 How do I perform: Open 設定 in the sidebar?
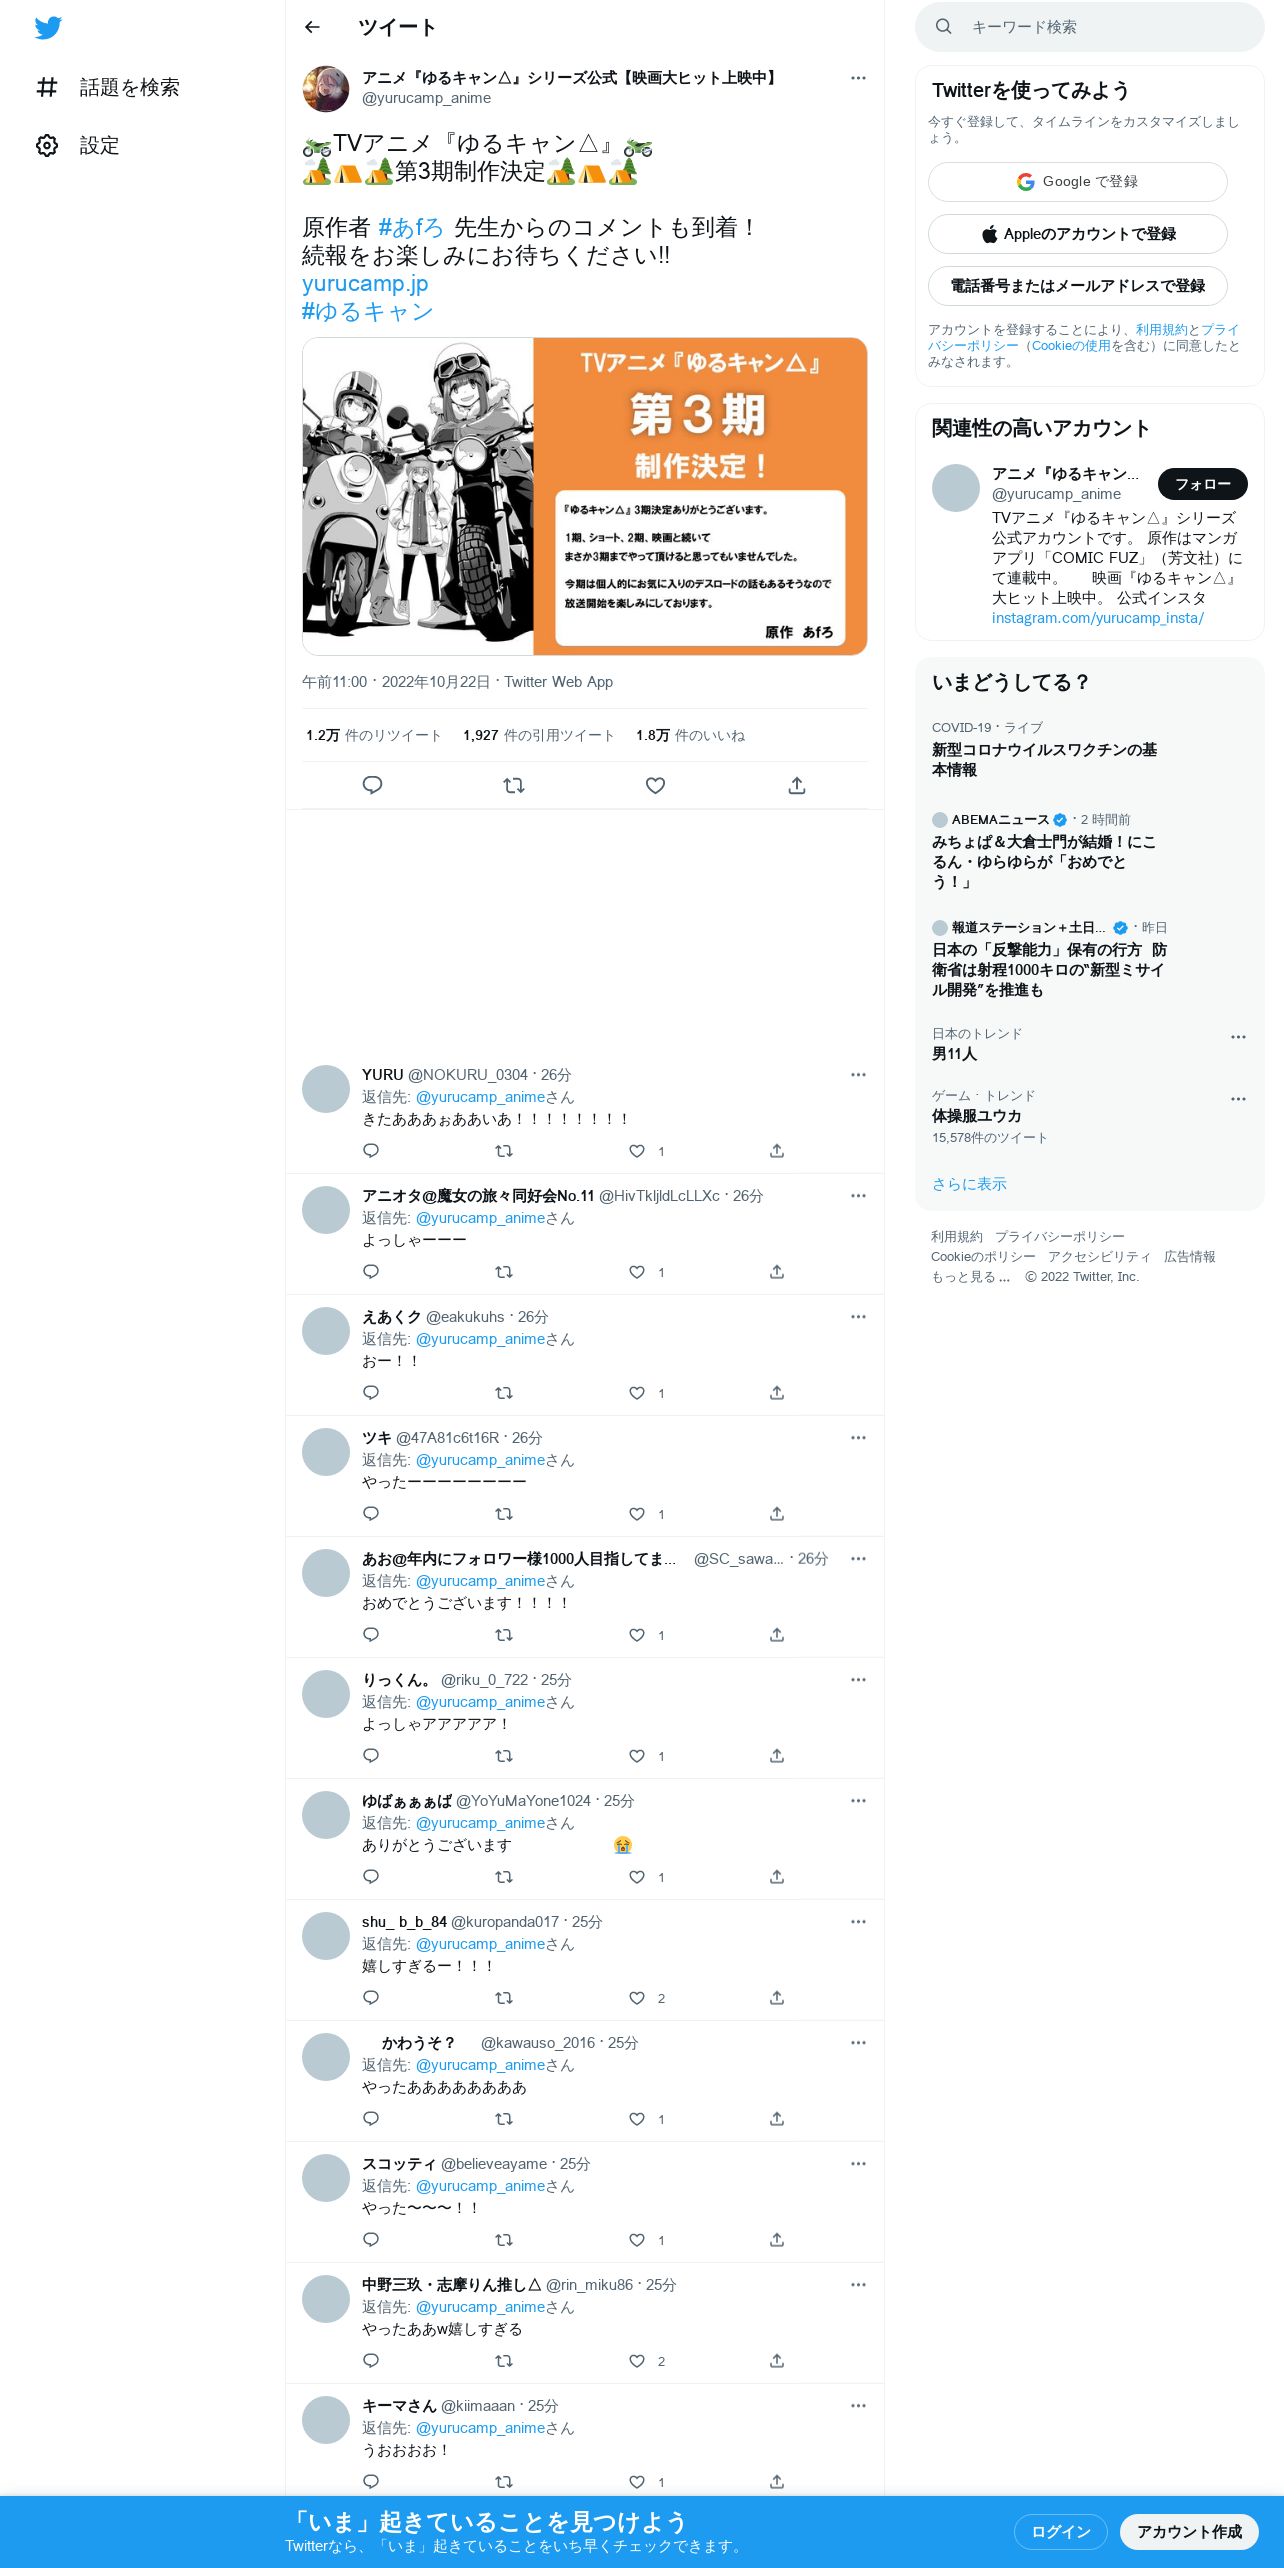coord(78,145)
